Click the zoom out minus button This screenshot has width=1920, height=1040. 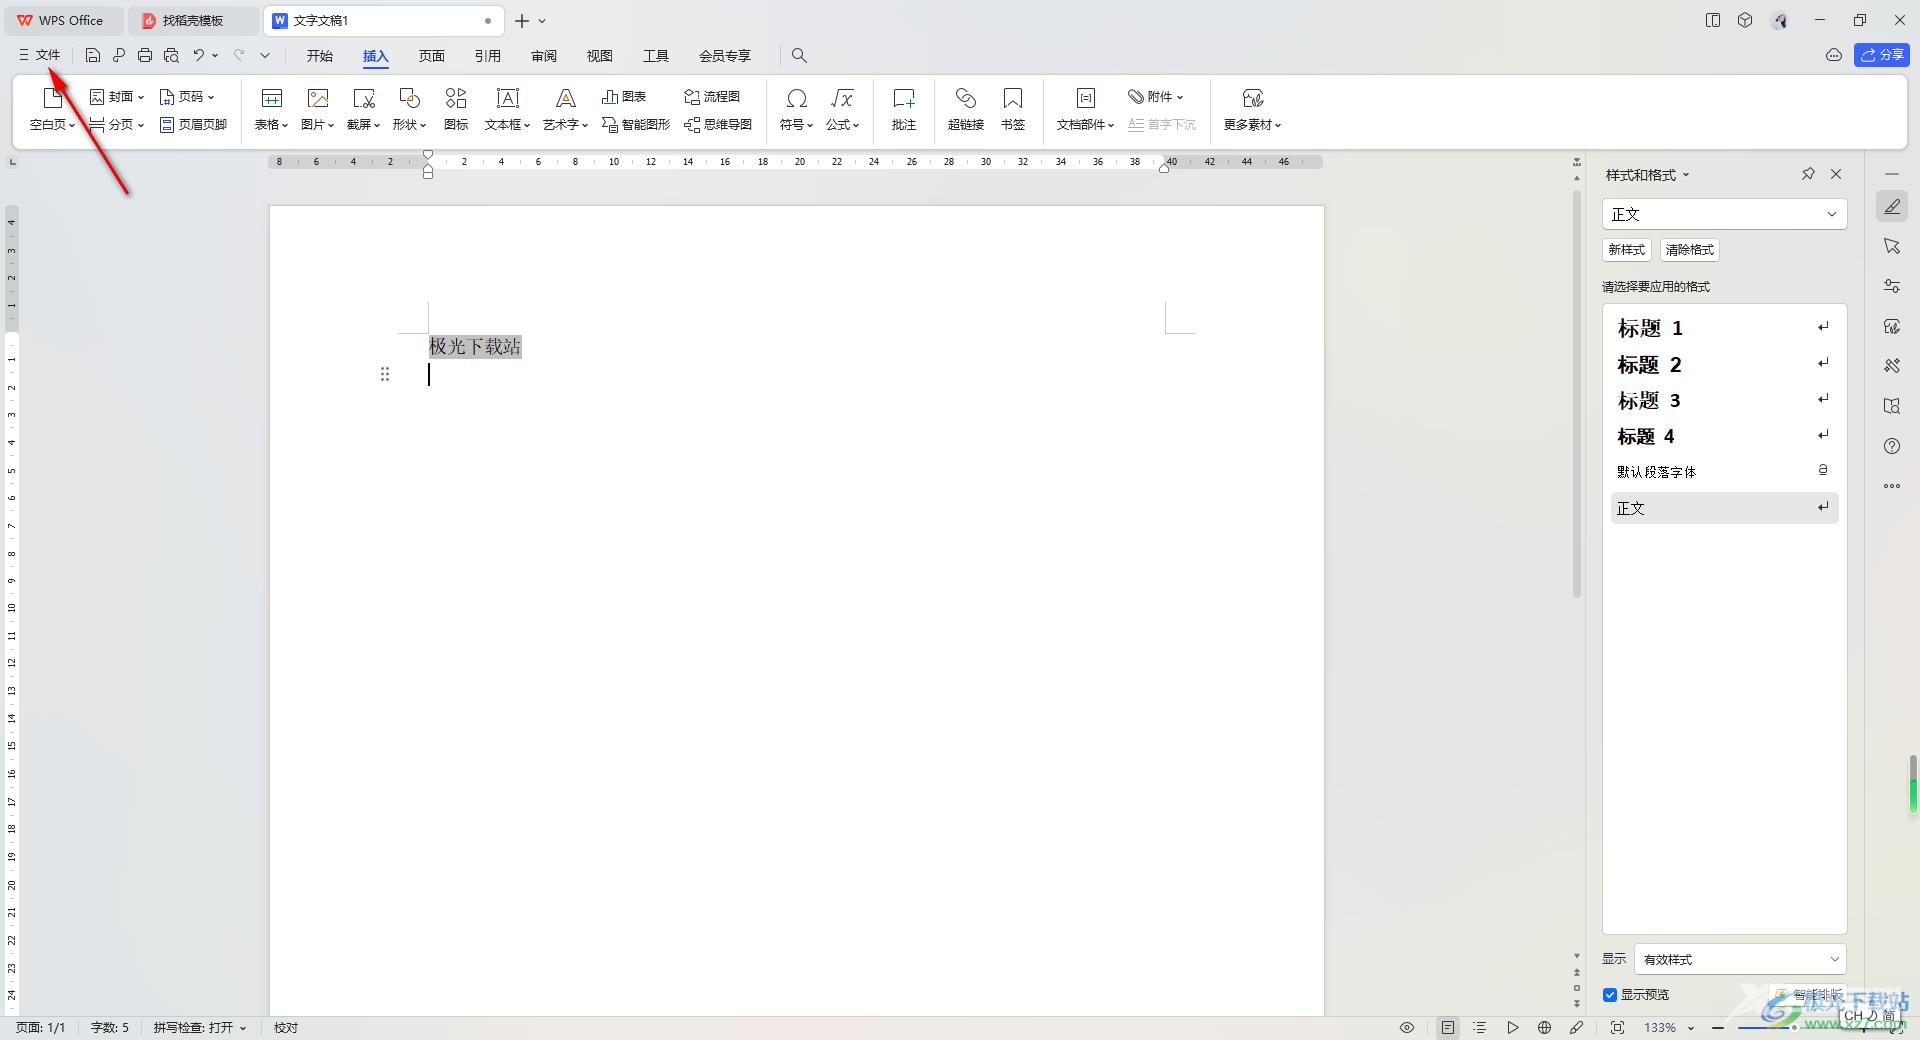[1718, 1027]
